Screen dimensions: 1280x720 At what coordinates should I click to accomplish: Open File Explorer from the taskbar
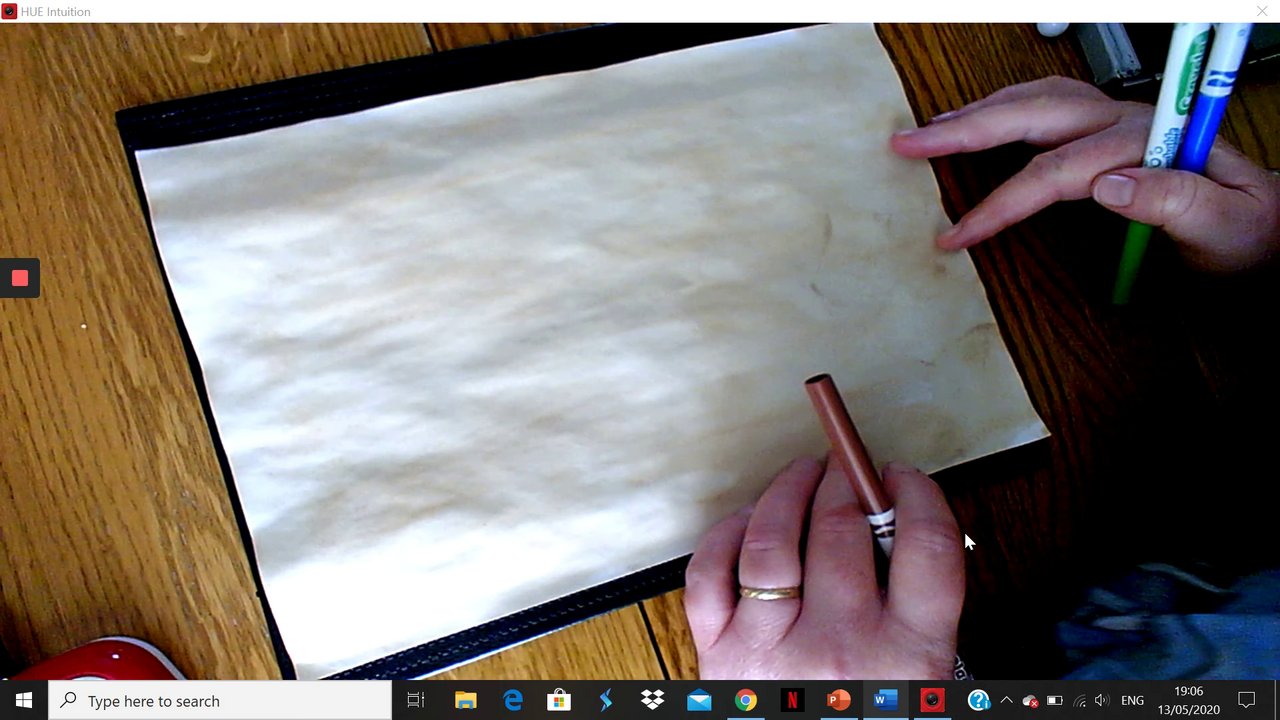465,700
